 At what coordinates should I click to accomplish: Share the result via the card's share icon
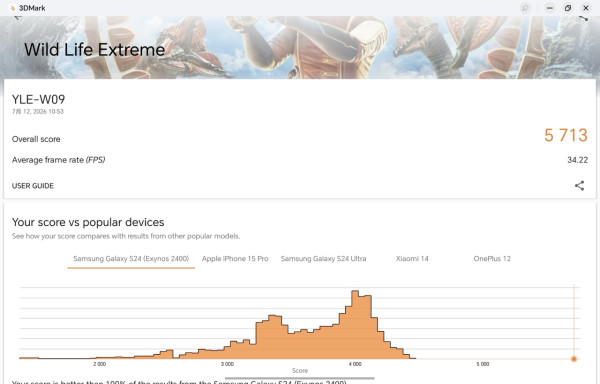(x=579, y=185)
